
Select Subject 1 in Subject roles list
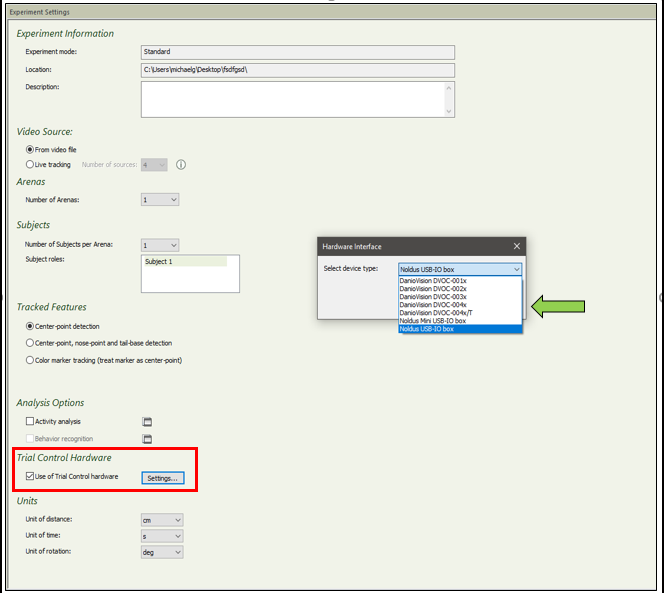[x=185, y=261]
